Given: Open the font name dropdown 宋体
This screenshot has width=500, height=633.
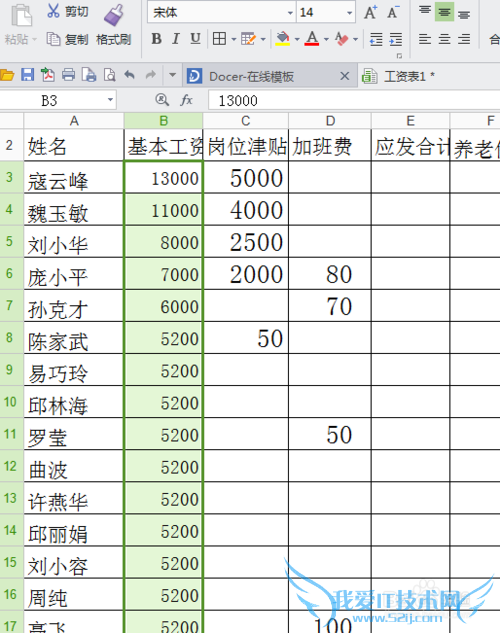Looking at the screenshot, I should pyautogui.click(x=290, y=13).
